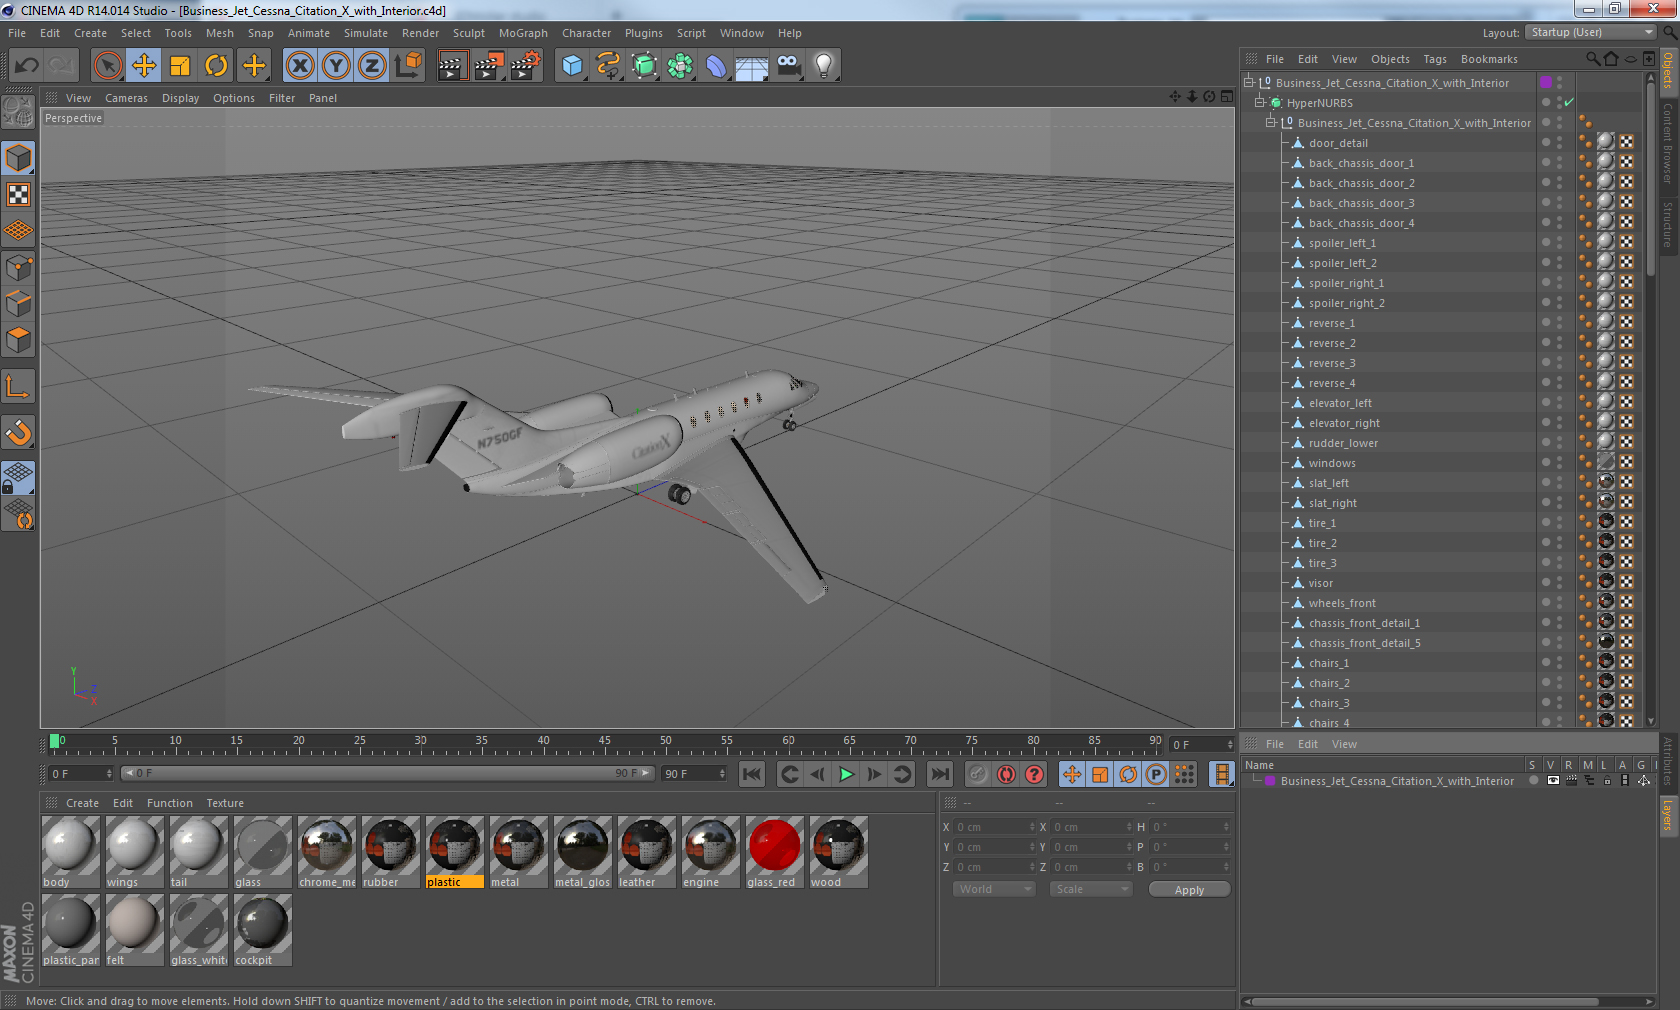Open the Mesh menu
The image size is (1680, 1010).
[x=220, y=33]
